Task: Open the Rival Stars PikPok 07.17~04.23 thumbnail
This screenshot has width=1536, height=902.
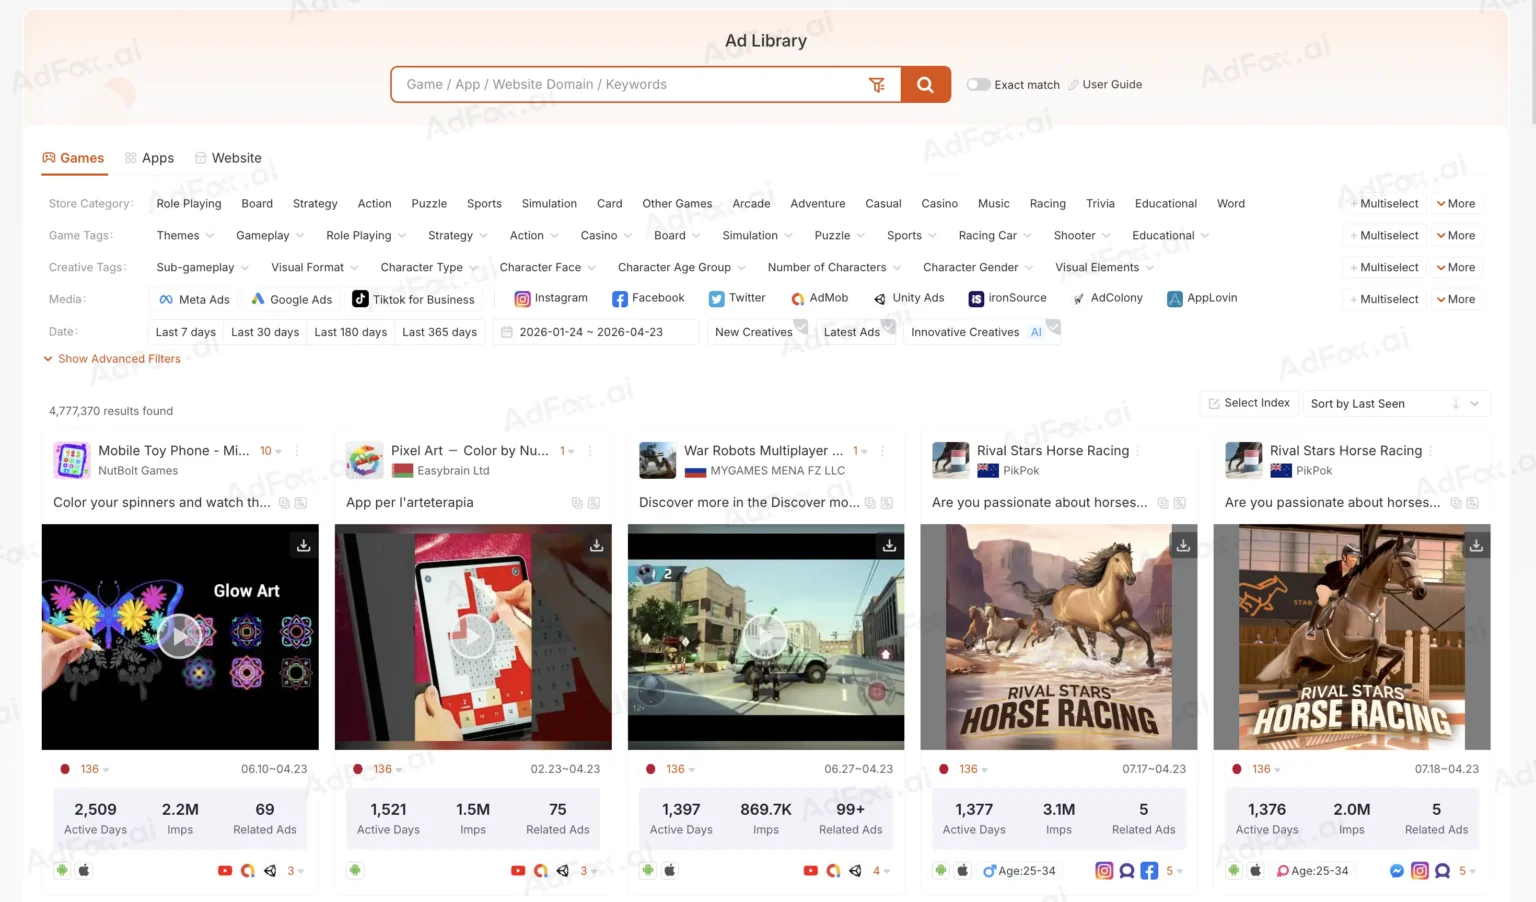Action: [1058, 637]
